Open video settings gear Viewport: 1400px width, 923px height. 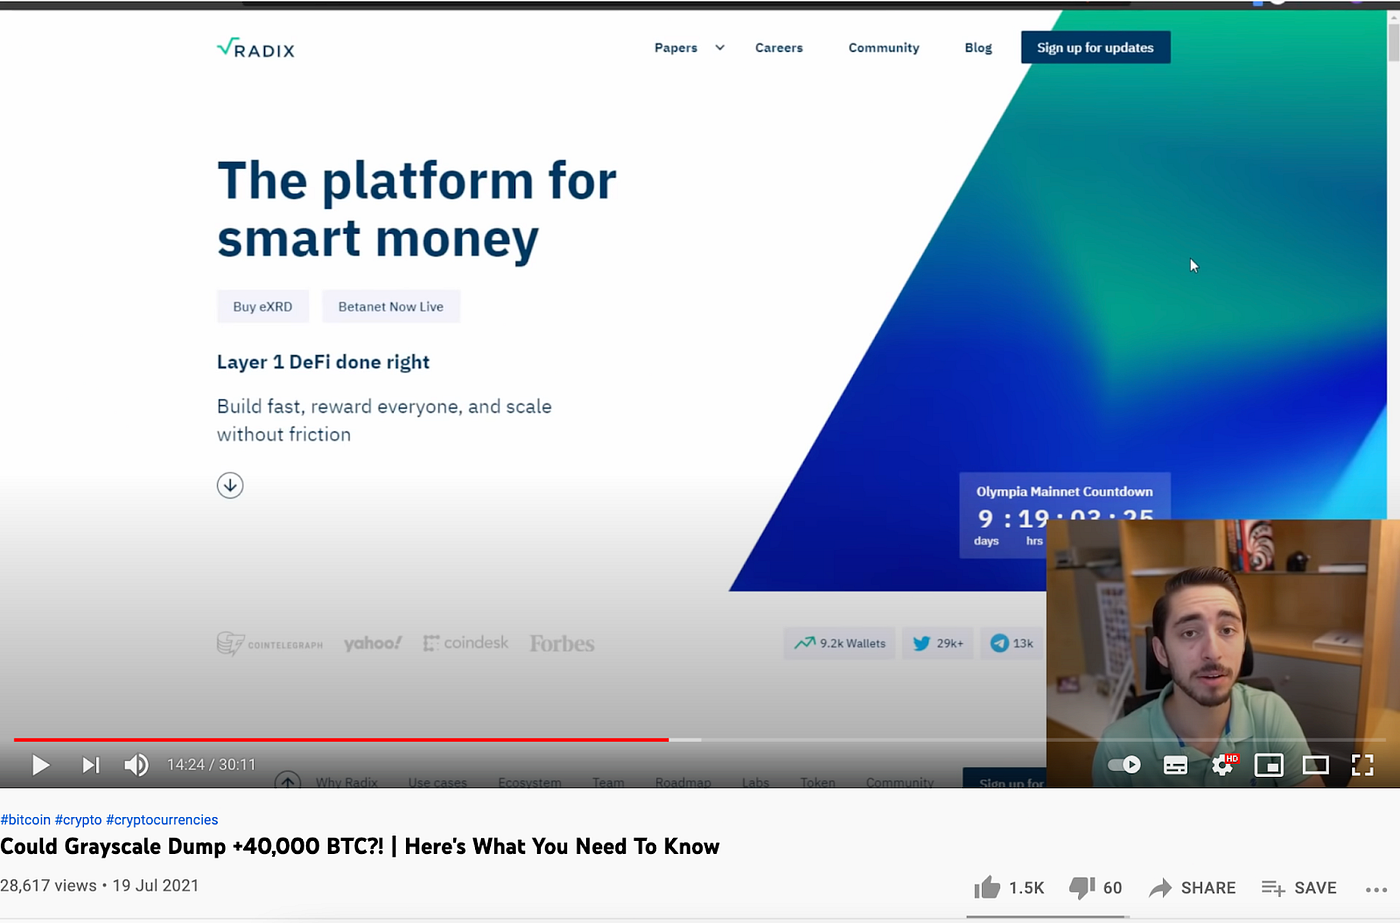pos(1223,765)
